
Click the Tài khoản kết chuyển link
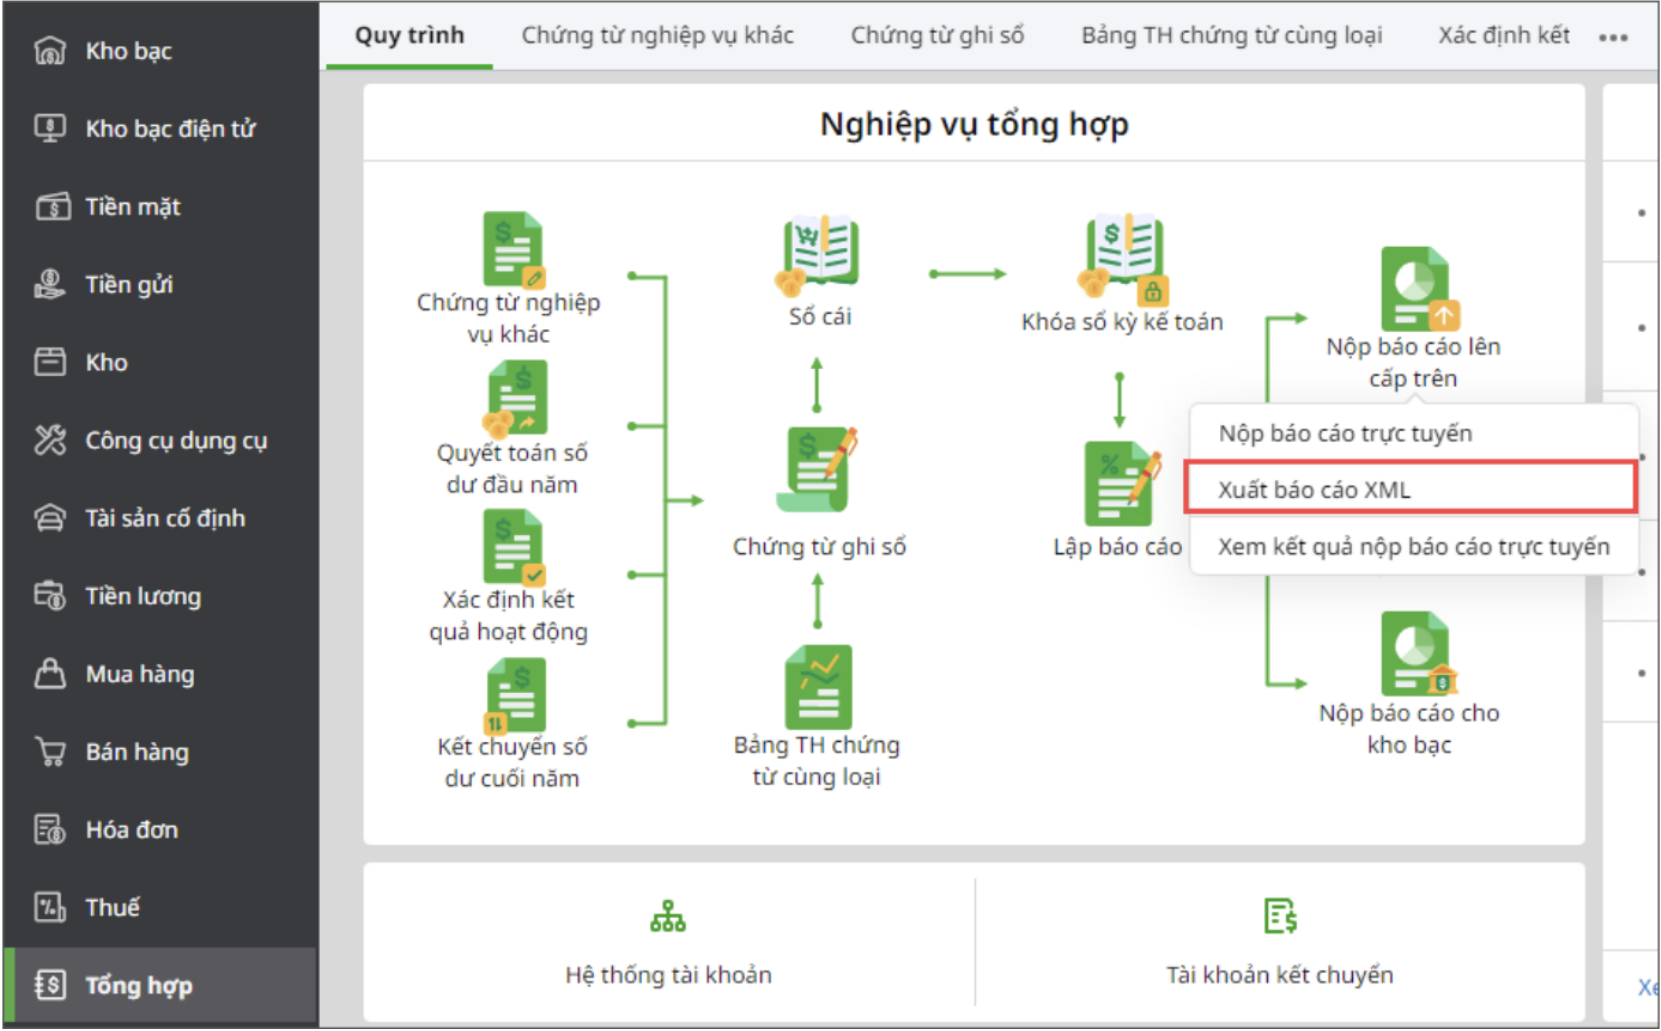click(1280, 974)
